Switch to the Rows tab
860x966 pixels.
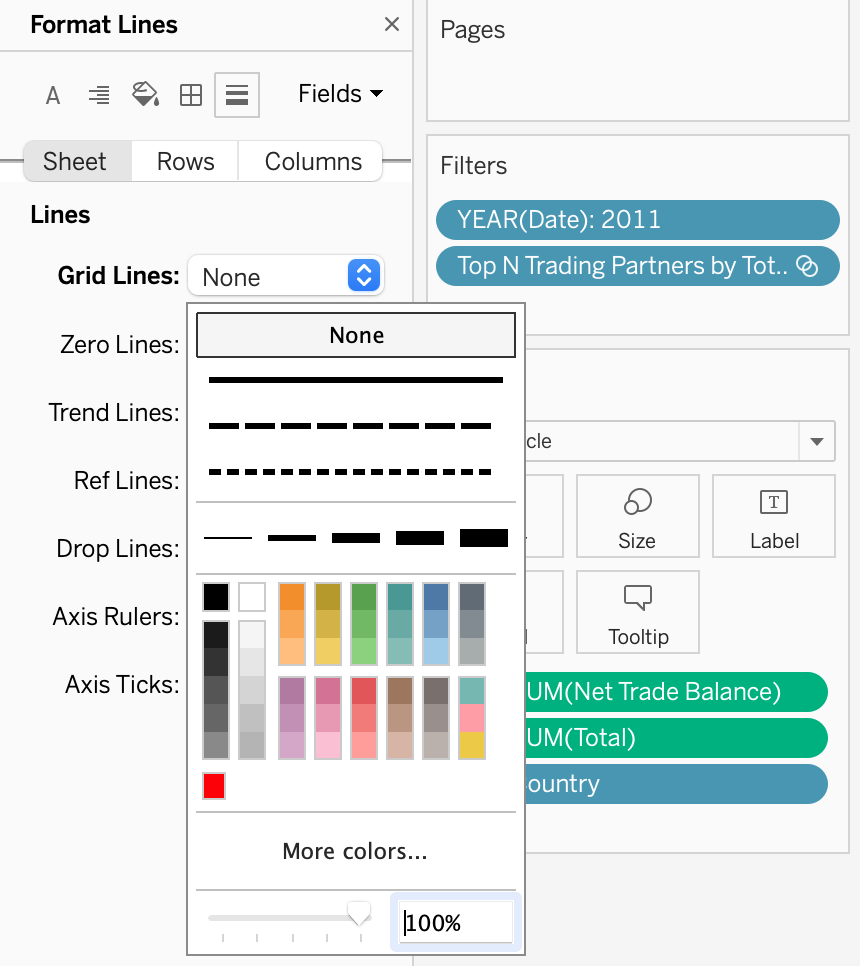click(x=185, y=162)
